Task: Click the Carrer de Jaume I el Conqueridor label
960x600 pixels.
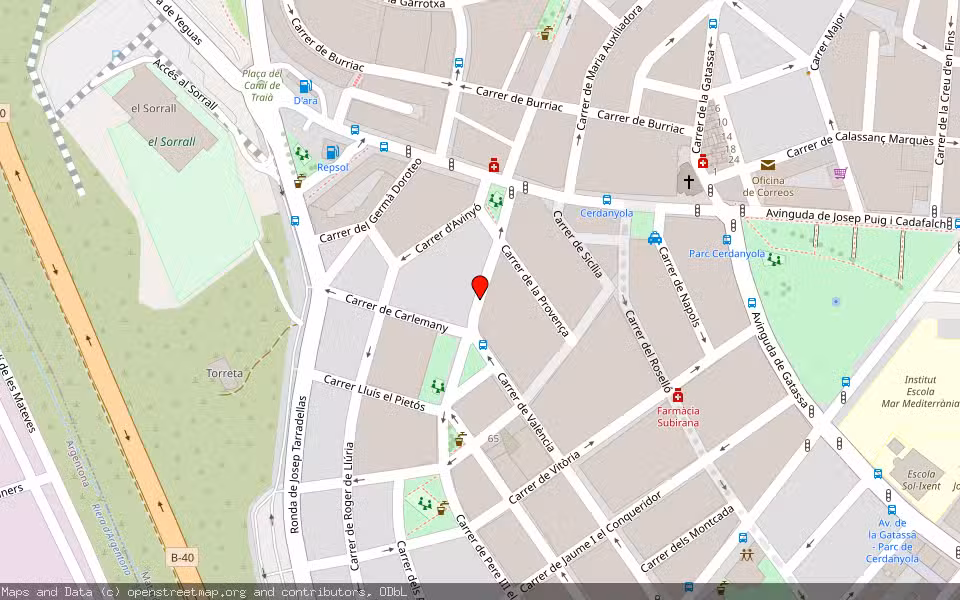Action: 591,542
